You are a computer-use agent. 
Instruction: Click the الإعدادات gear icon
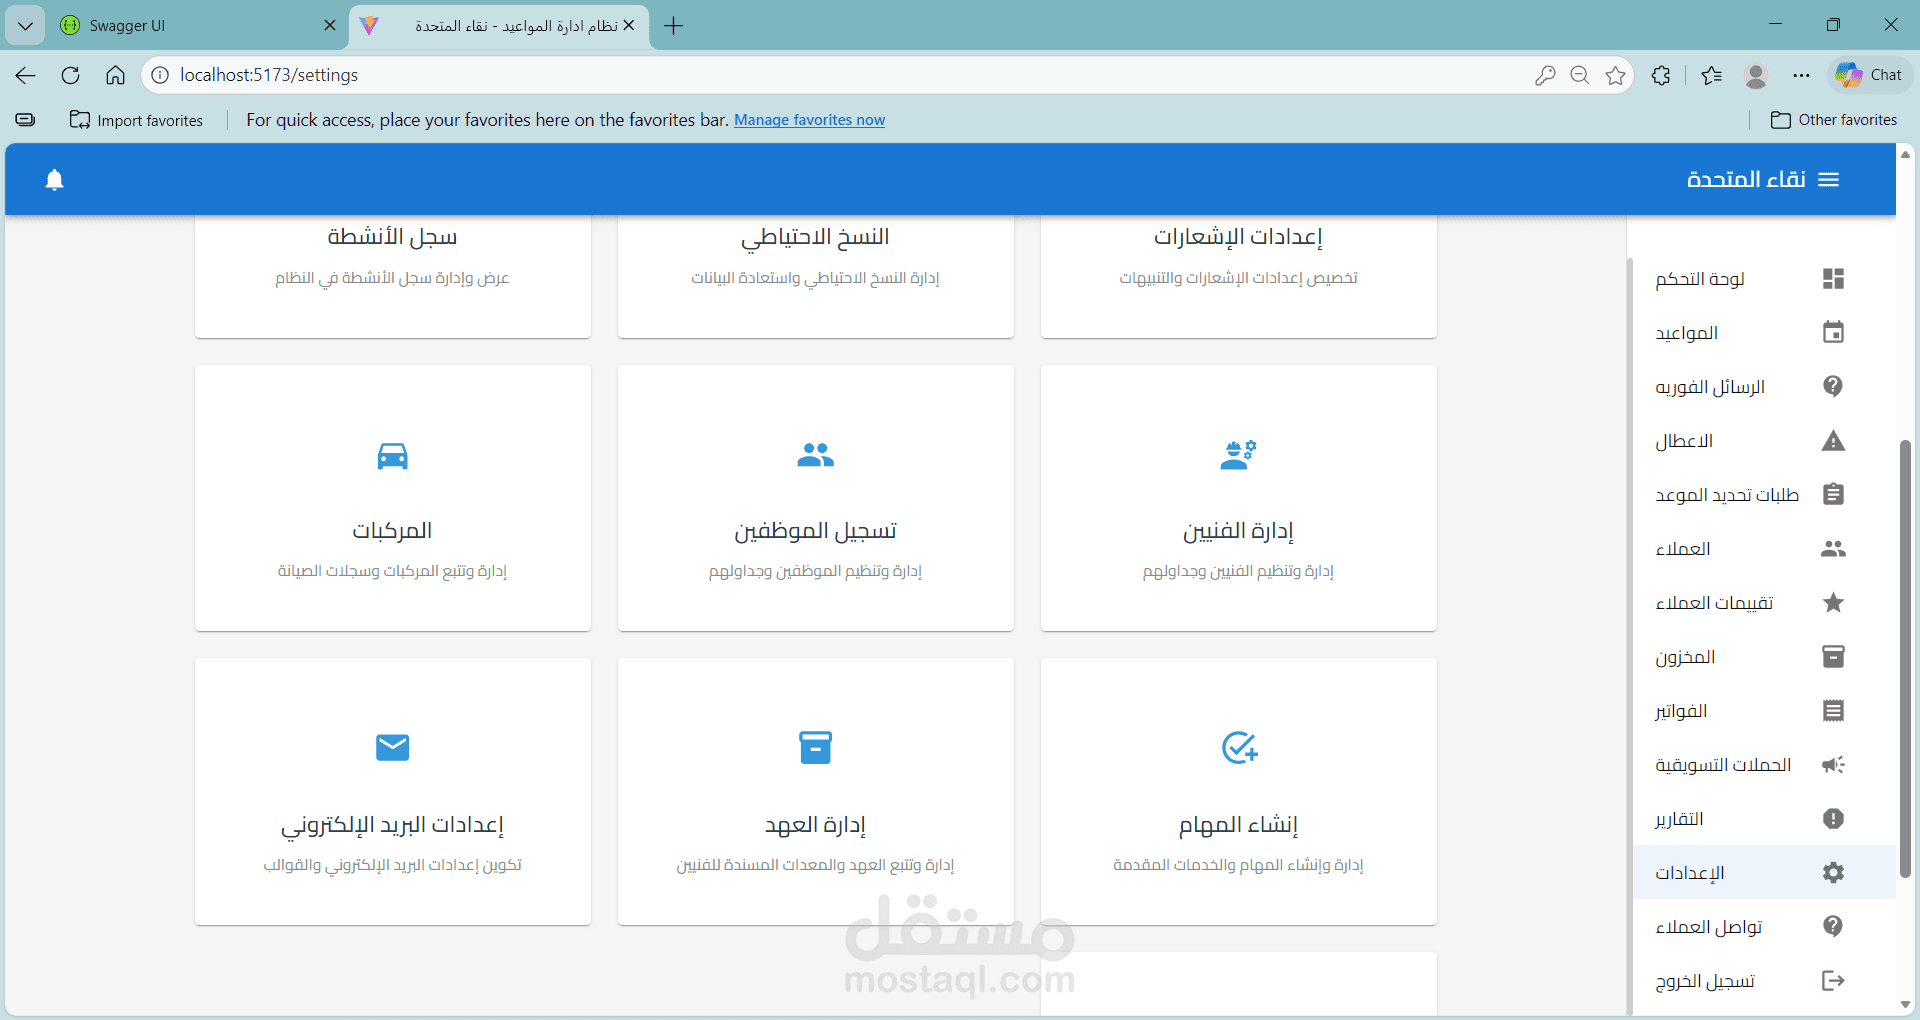pyautogui.click(x=1833, y=873)
